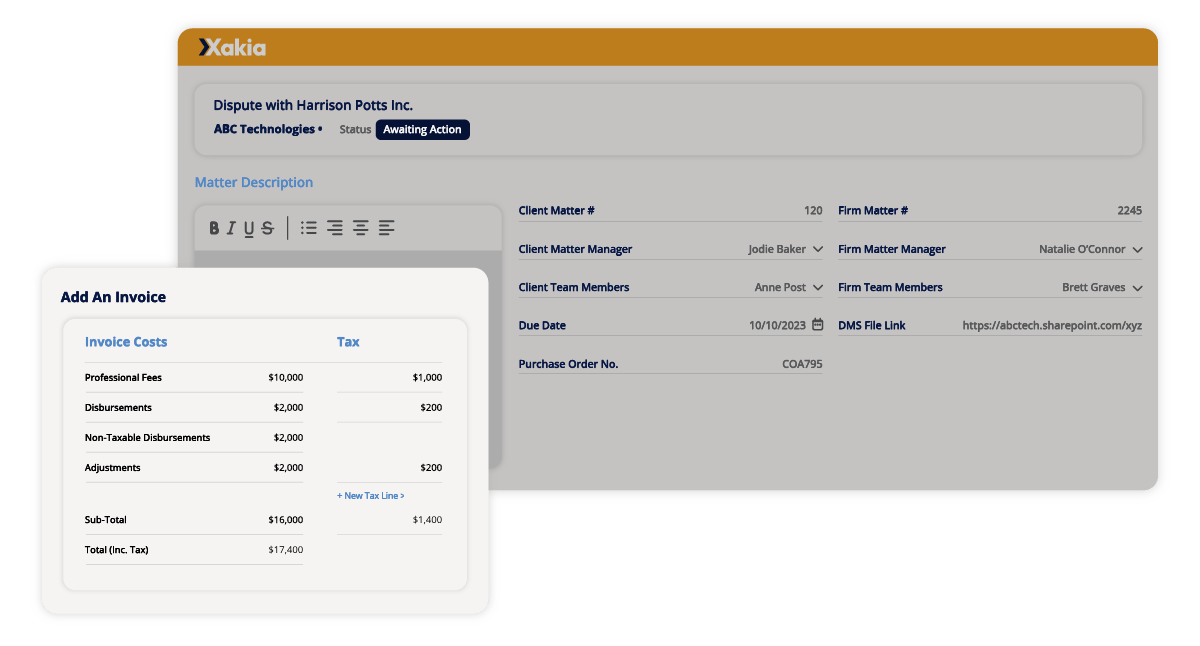The image size is (1200, 646).
Task: Select the center-align text icon
Action: point(360,227)
